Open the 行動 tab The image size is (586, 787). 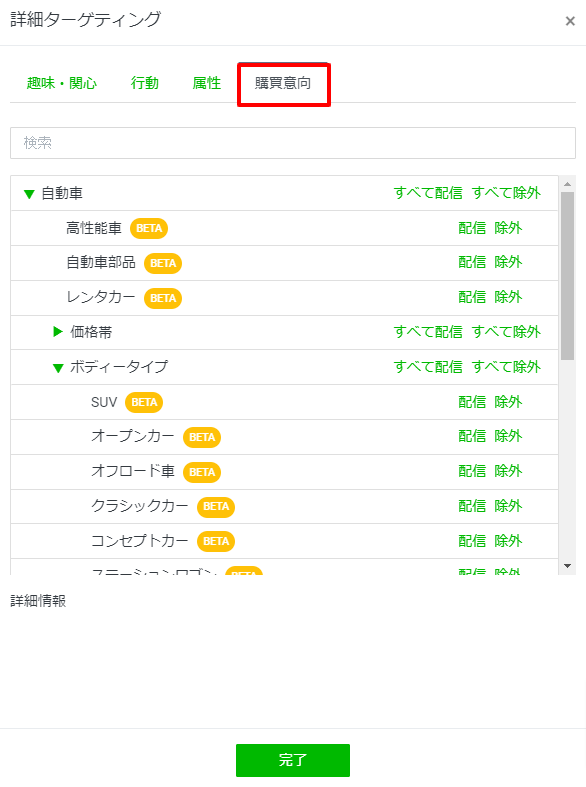[x=144, y=83]
